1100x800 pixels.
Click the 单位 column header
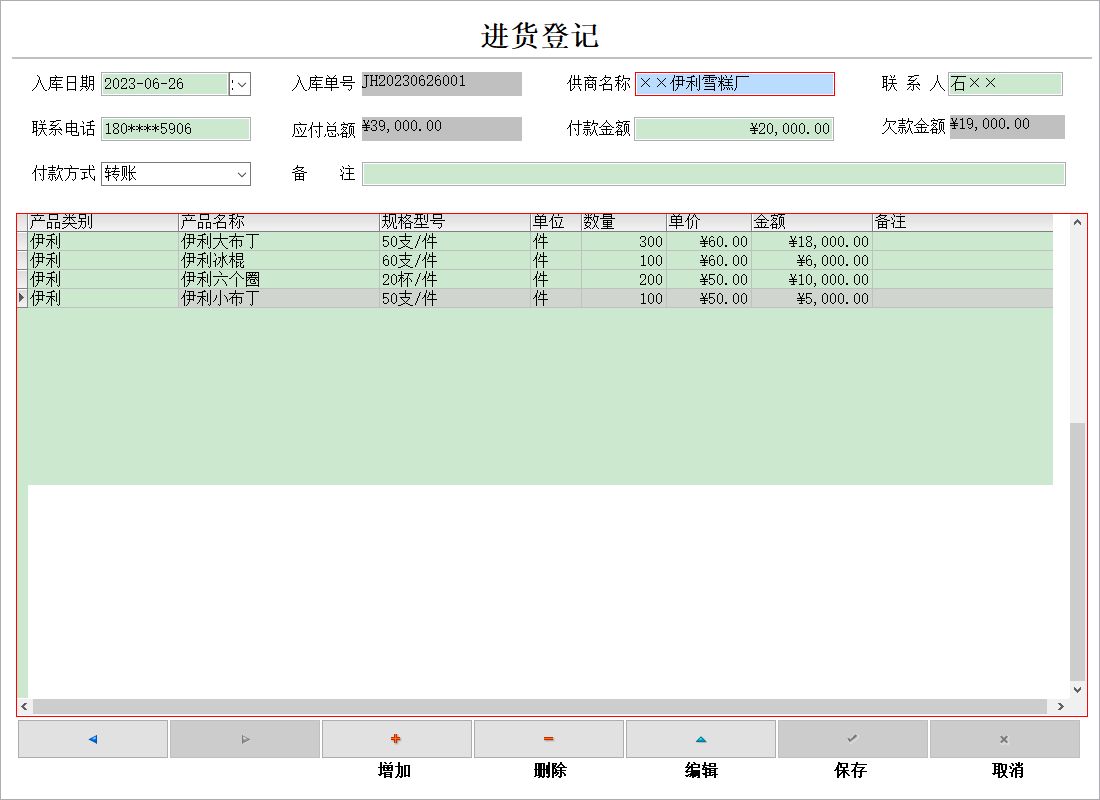click(556, 222)
